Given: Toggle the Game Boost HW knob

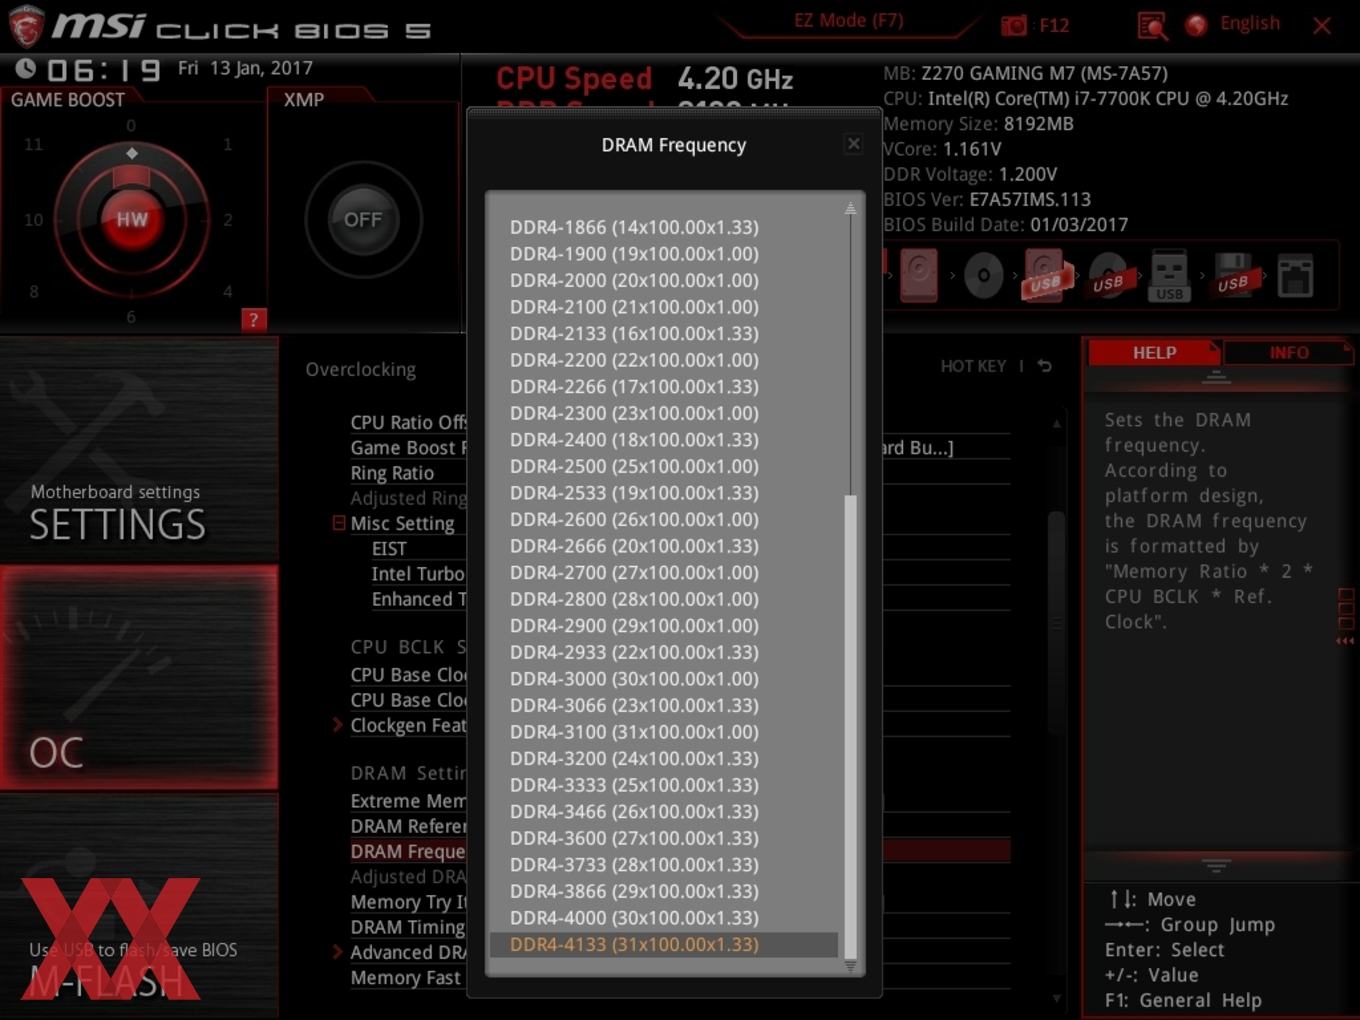Looking at the screenshot, I should pos(131,219).
